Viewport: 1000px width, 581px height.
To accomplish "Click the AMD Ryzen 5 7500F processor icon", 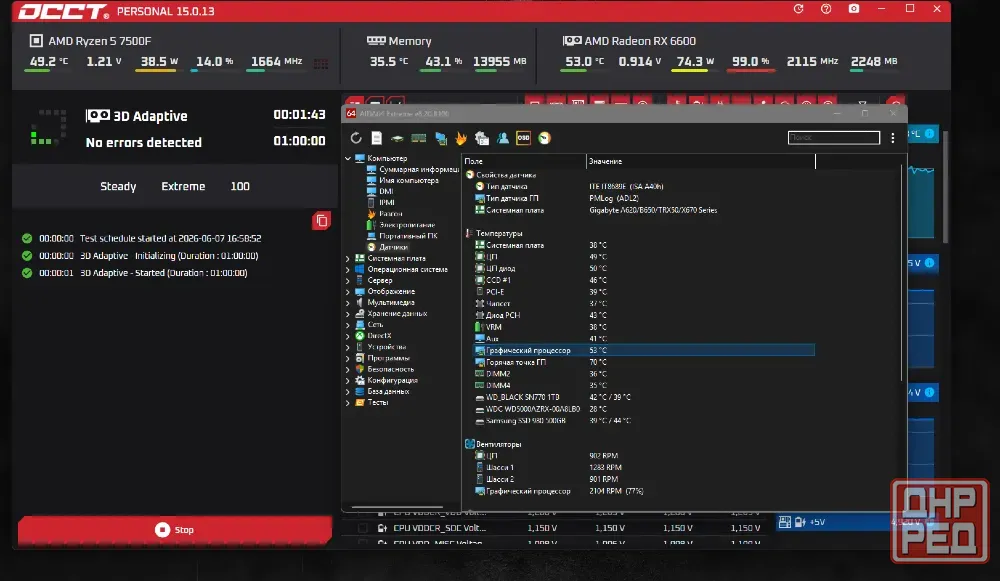I will (36, 41).
